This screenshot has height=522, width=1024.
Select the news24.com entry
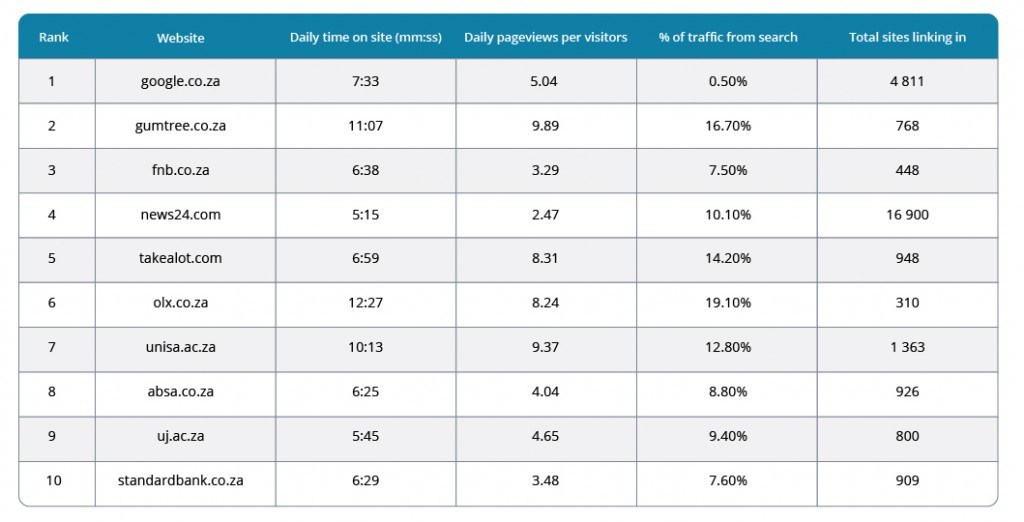[x=180, y=214]
